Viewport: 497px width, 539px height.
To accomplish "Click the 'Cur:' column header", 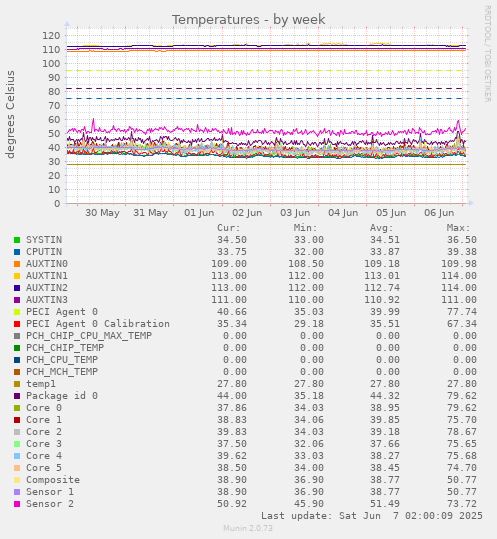I will (x=229, y=228).
